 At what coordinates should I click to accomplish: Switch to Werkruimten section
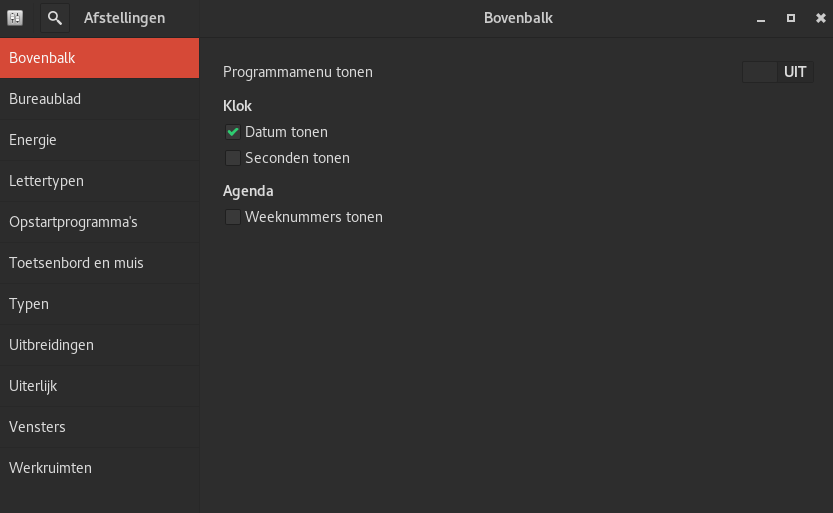[99, 468]
